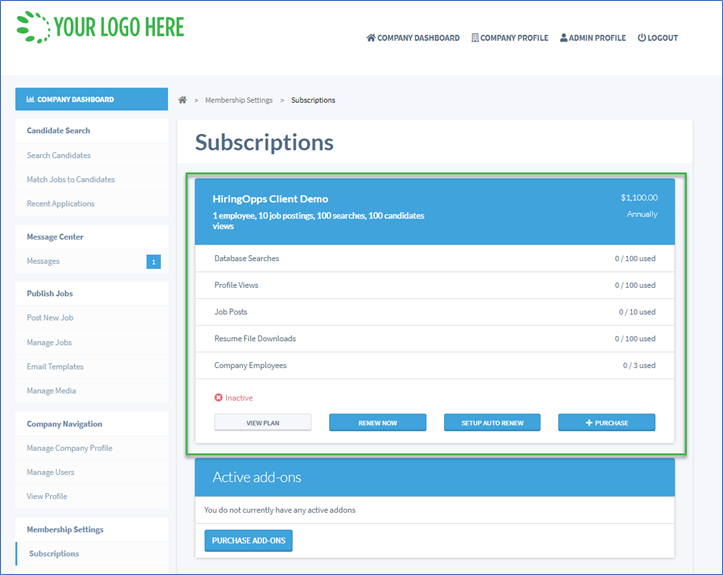
Task: Go to Recent Applications
Action: (x=61, y=204)
